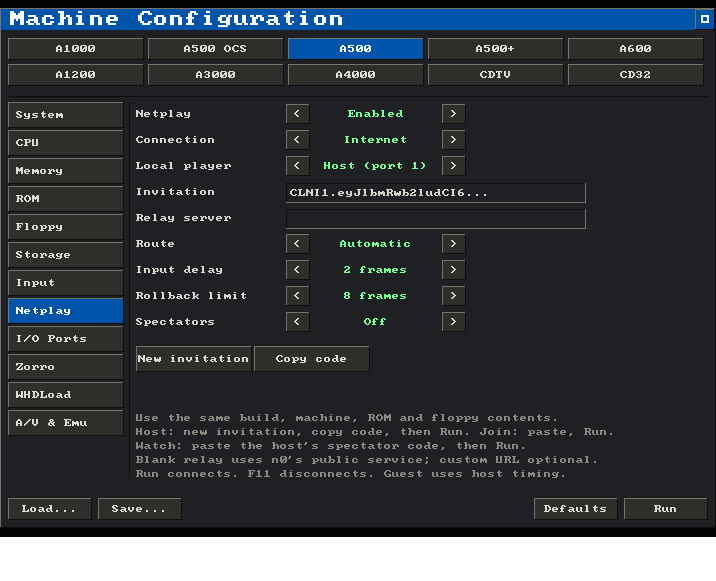Generate a New invitation
Viewport: 716px width, 581px height.
(194, 359)
